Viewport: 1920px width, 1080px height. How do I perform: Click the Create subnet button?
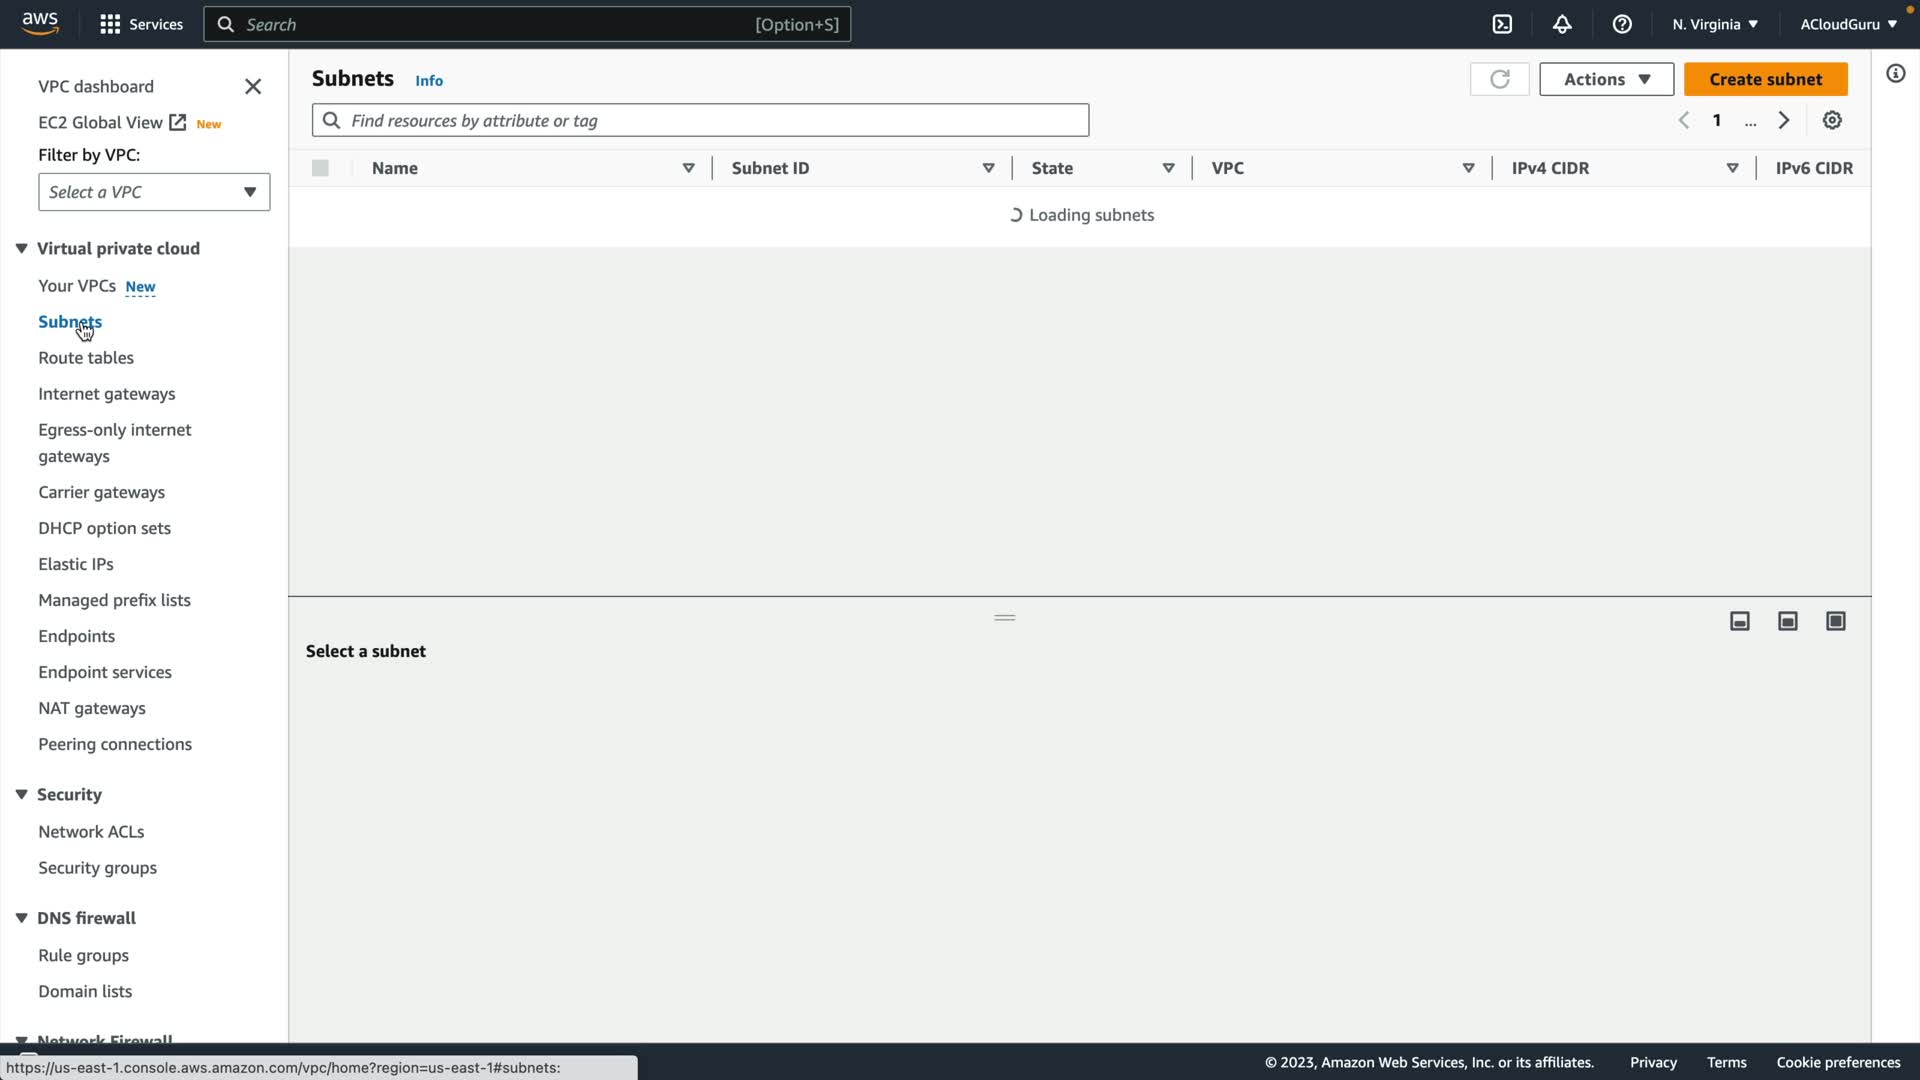1765,79
